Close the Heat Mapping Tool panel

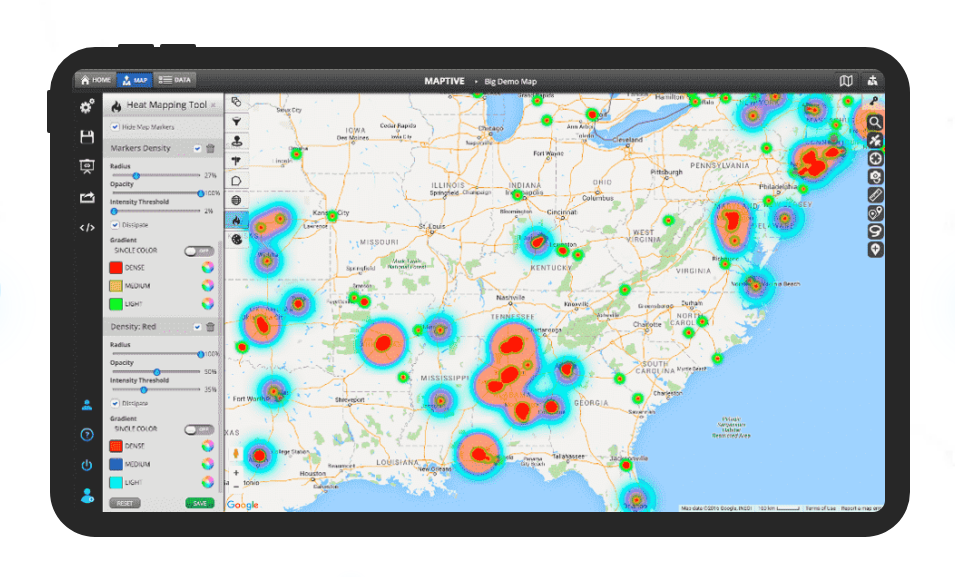[213, 105]
